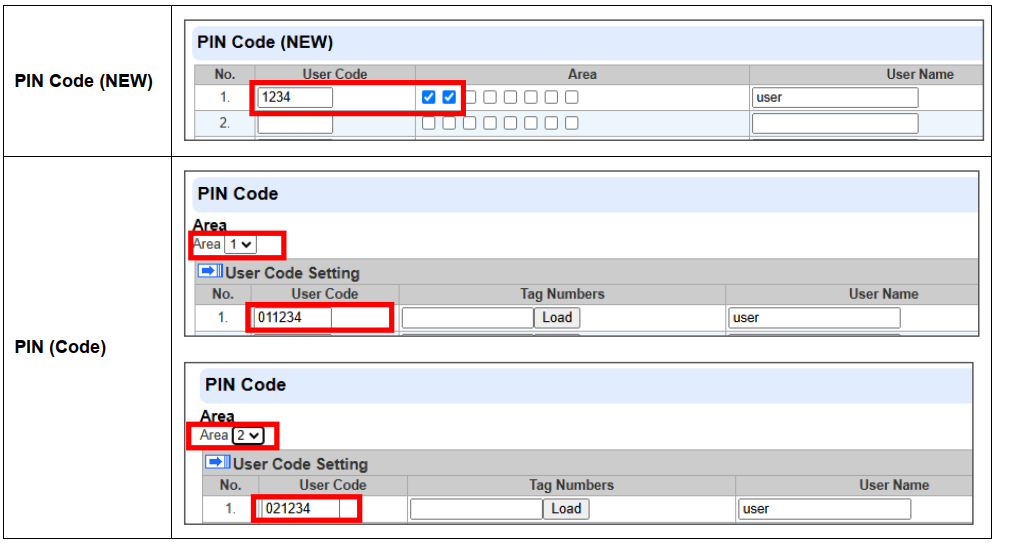Click the blue arrow icon beside User Code Setting under Area 1
This screenshot has width=1010, height=544.
tap(210, 272)
